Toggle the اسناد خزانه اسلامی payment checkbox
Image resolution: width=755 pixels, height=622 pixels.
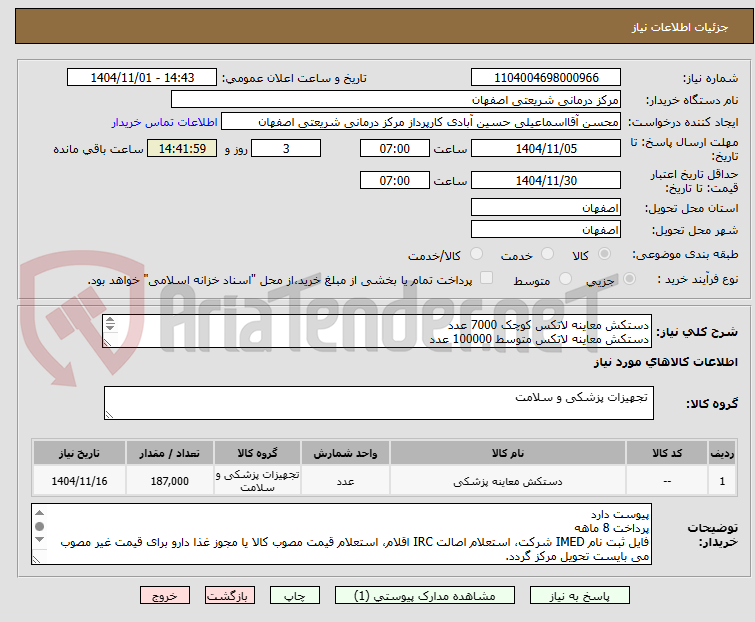point(487,278)
